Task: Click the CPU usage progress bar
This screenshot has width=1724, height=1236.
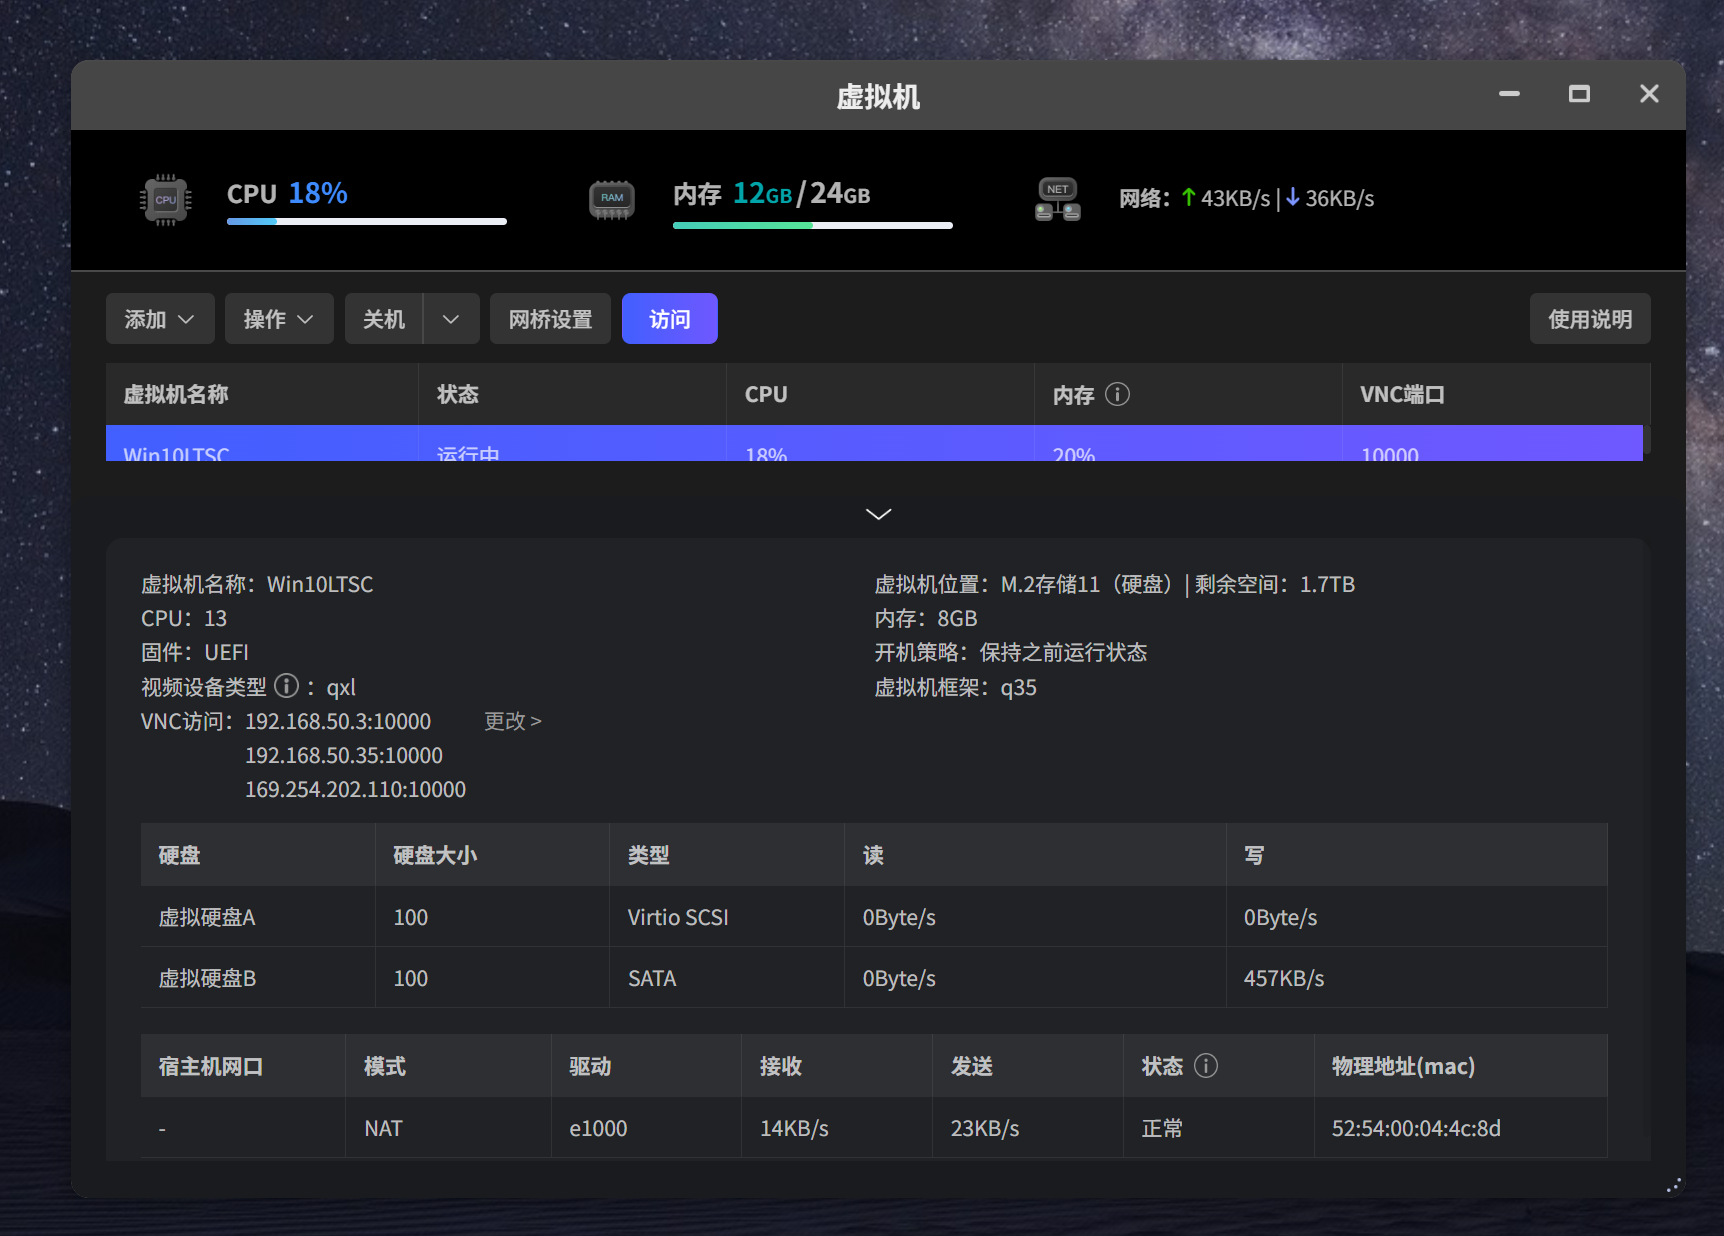Action: pyautogui.click(x=367, y=221)
